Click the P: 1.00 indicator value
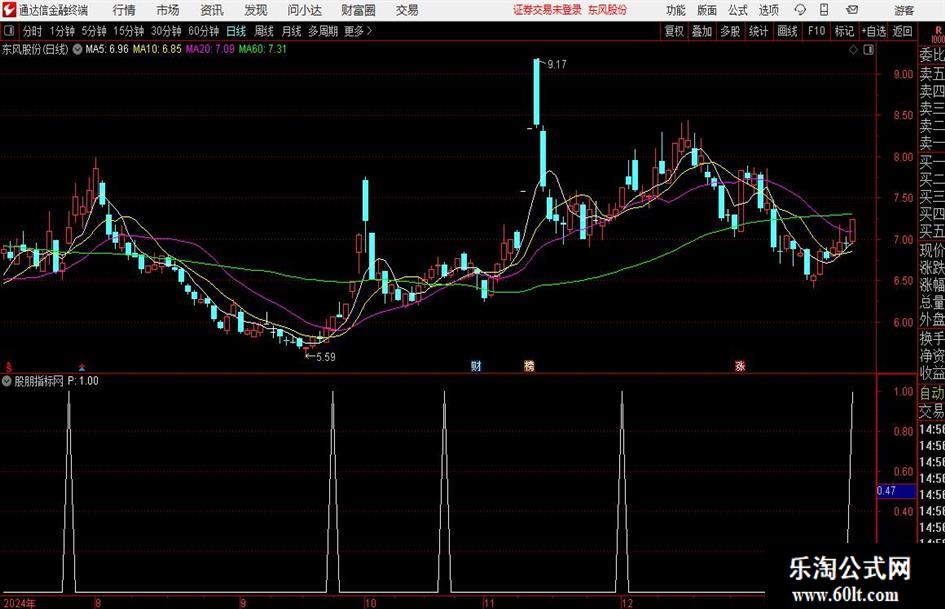 pos(83,381)
